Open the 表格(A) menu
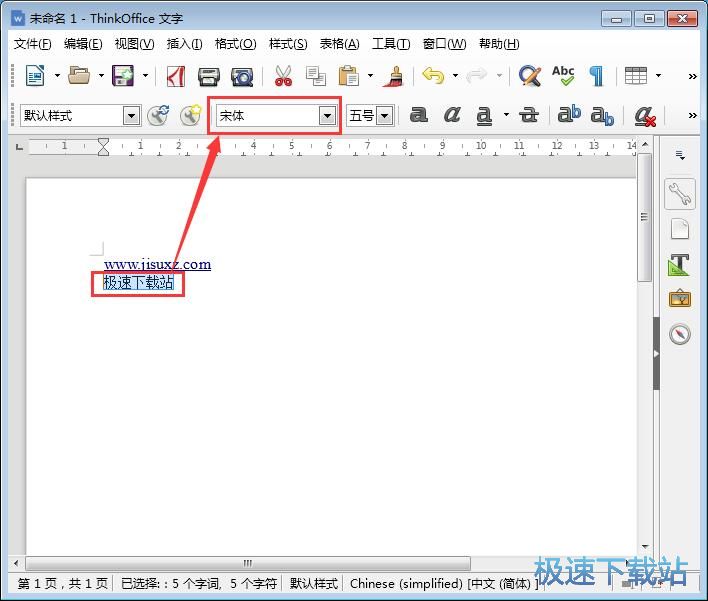This screenshot has height=601, width=708. pos(339,44)
